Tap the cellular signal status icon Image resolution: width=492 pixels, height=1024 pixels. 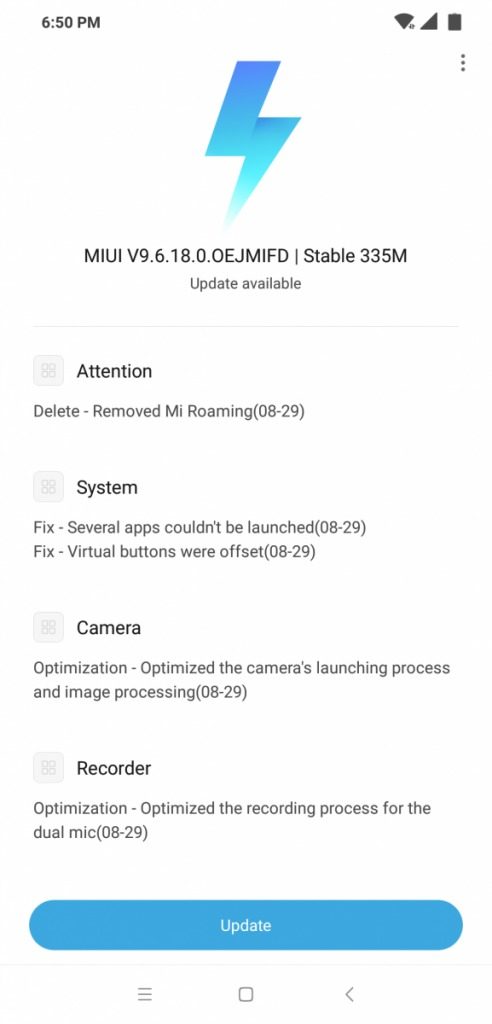coord(429,22)
